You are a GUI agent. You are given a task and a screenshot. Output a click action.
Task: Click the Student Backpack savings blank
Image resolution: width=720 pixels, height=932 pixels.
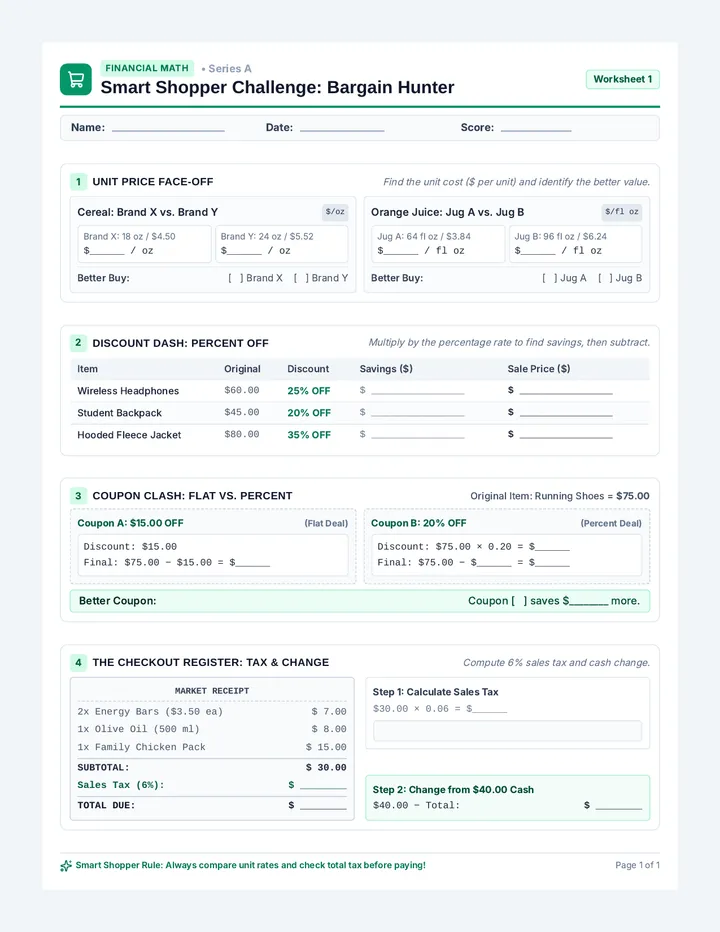[x=417, y=413]
